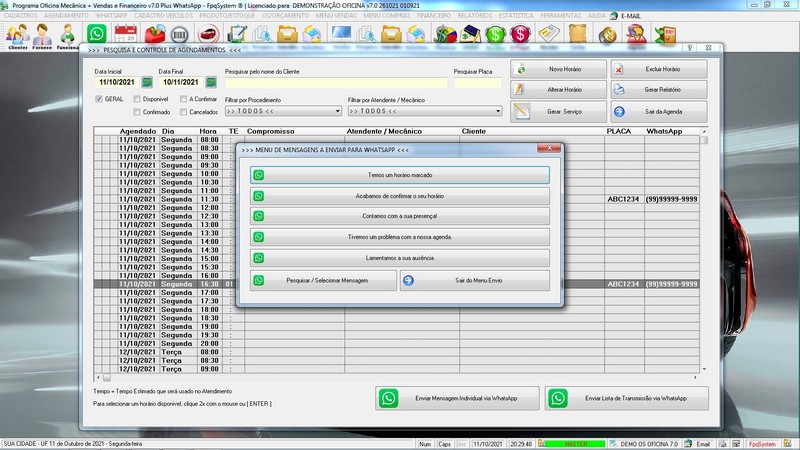Viewport: 800px width, 450px height.
Task: Uncheck the GERAL checkbox
Action: [x=99, y=99]
